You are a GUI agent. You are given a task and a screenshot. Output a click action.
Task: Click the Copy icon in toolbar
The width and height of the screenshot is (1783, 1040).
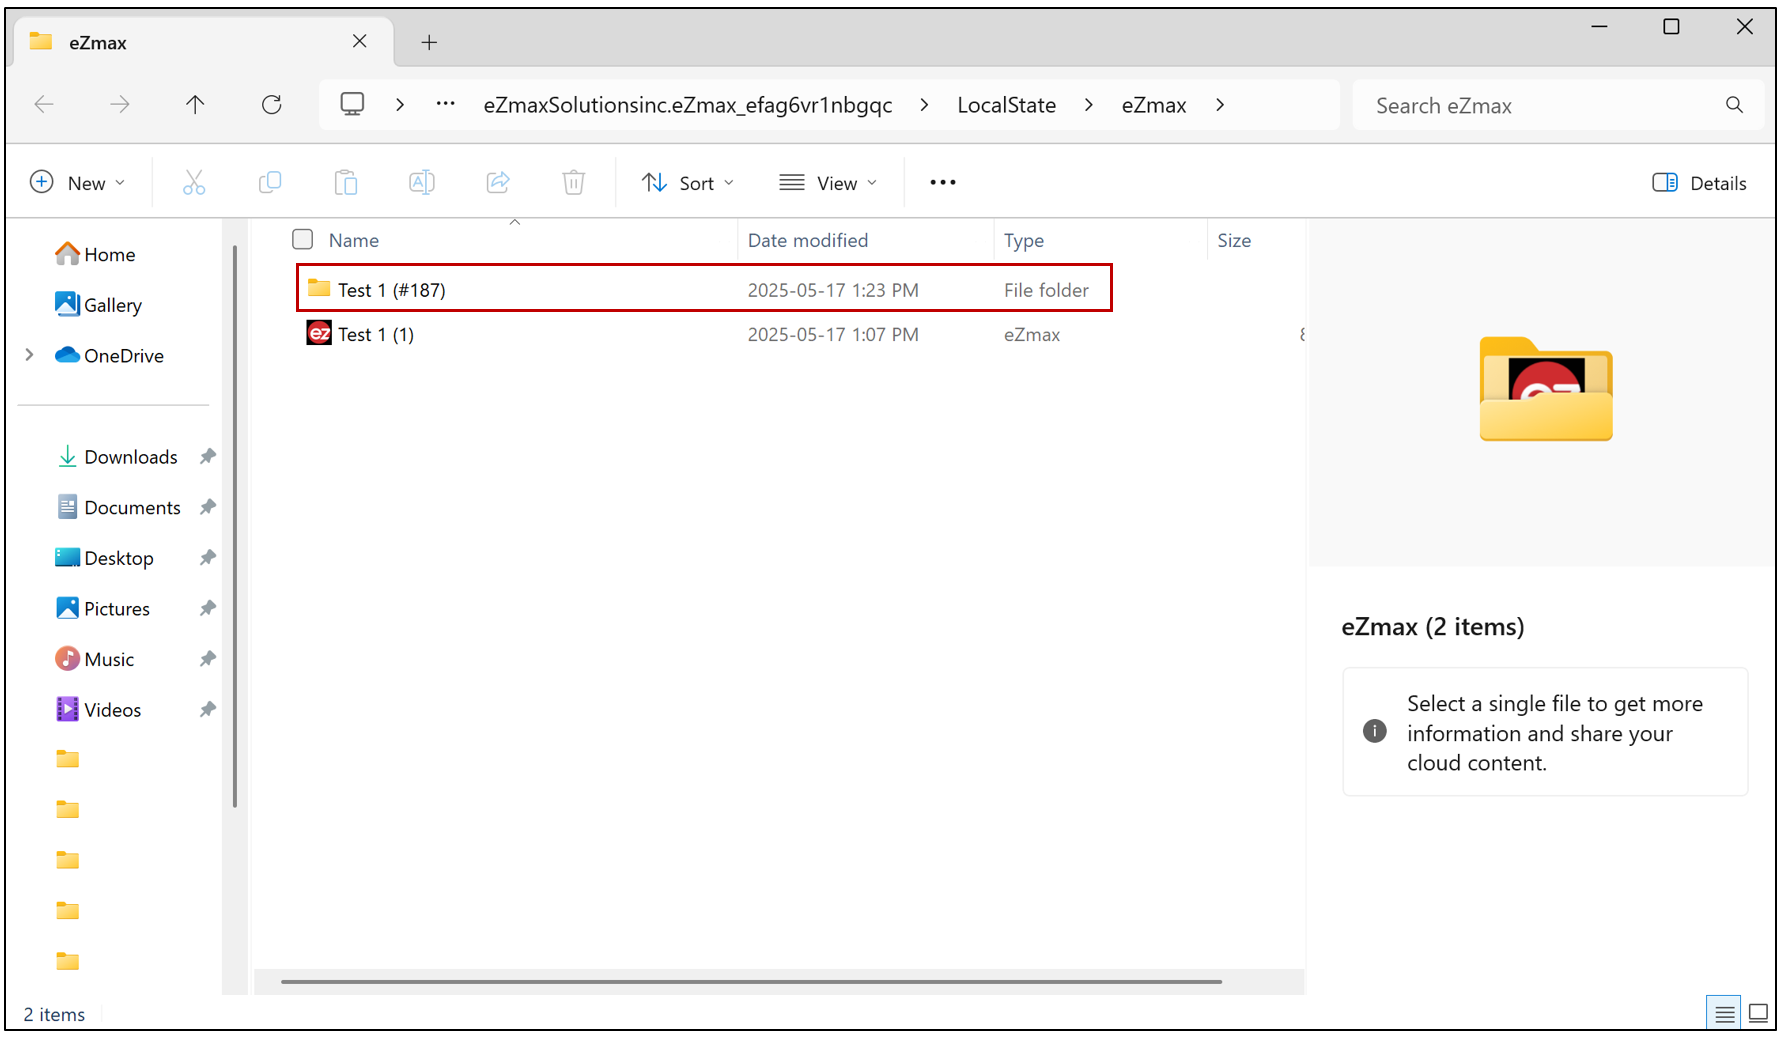tap(270, 183)
